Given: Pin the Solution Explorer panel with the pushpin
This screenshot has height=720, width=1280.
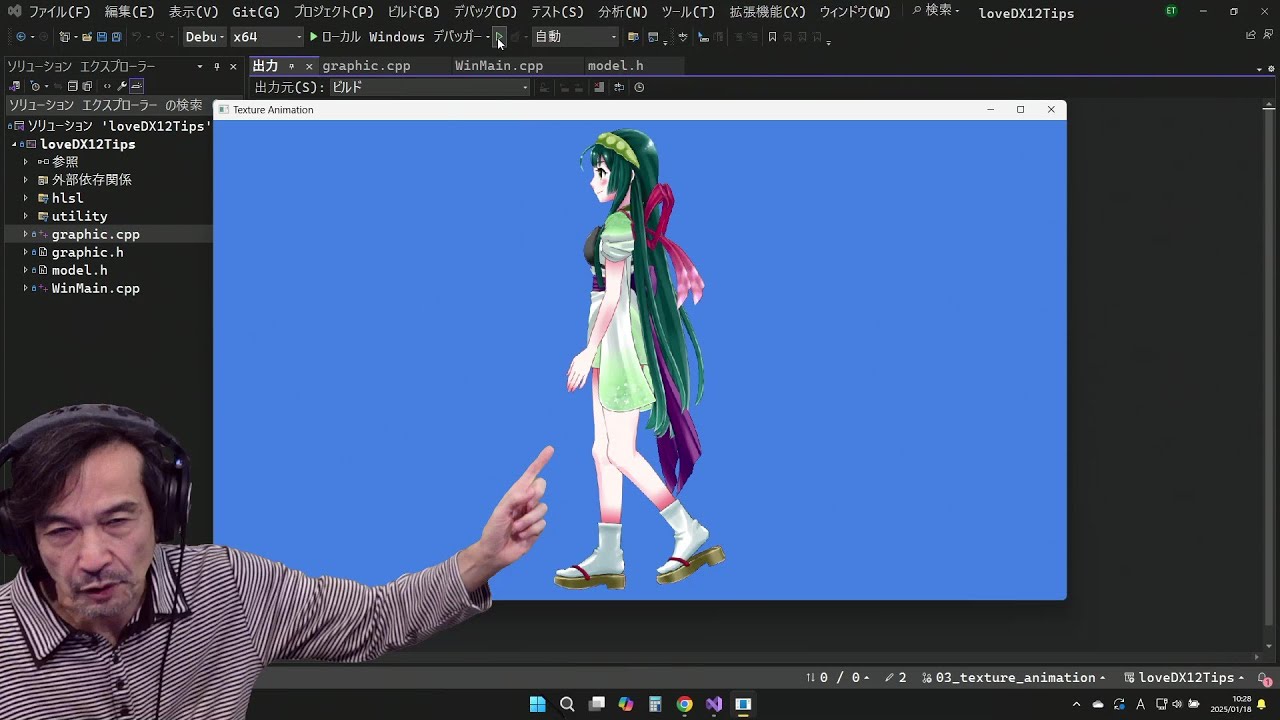Looking at the screenshot, I should point(216,66).
